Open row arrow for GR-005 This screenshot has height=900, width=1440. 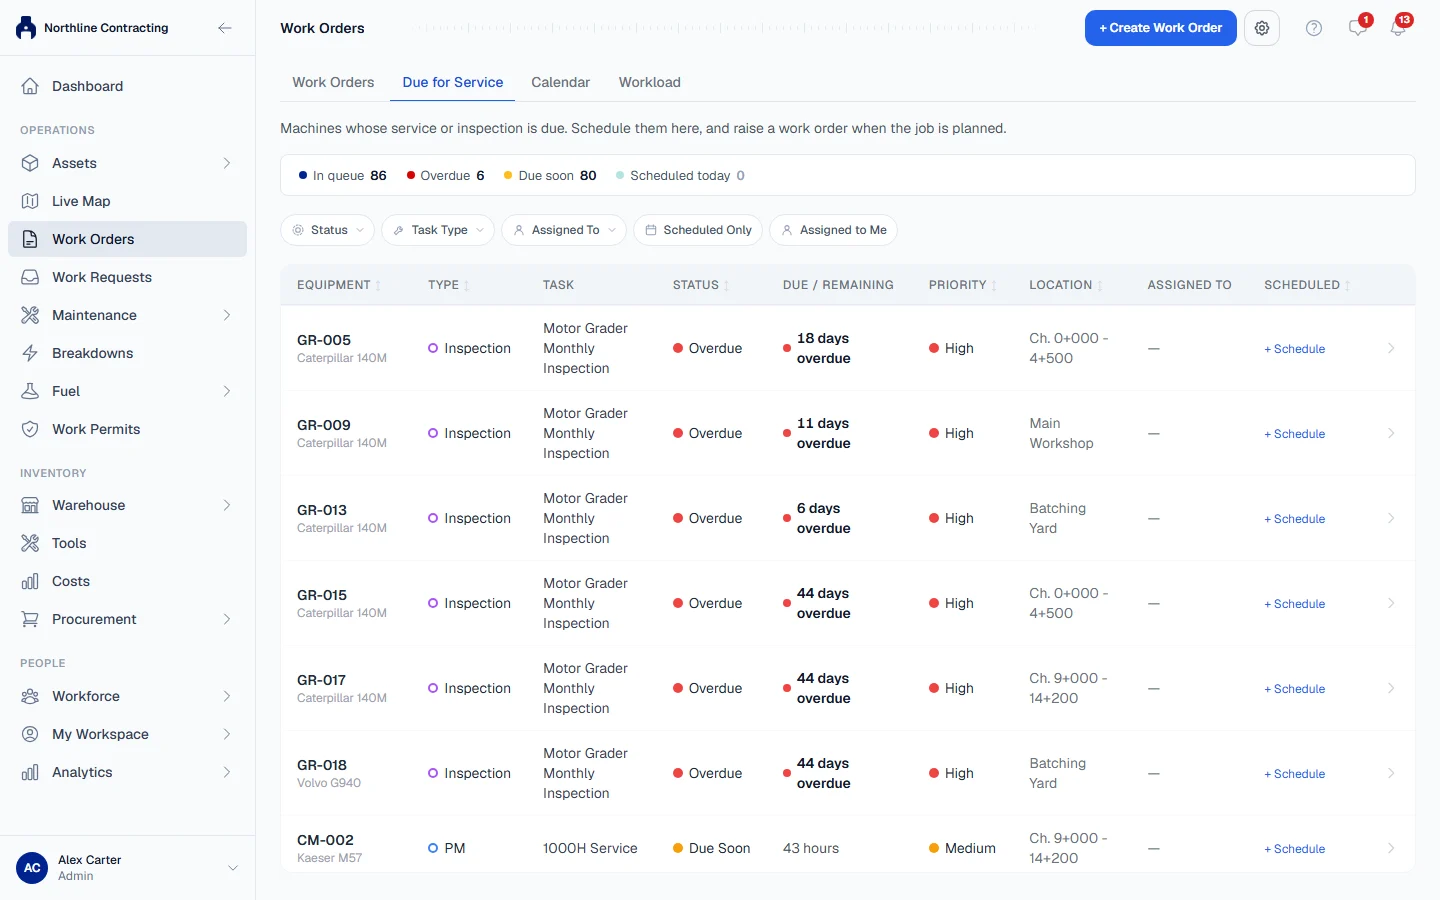1391,348
